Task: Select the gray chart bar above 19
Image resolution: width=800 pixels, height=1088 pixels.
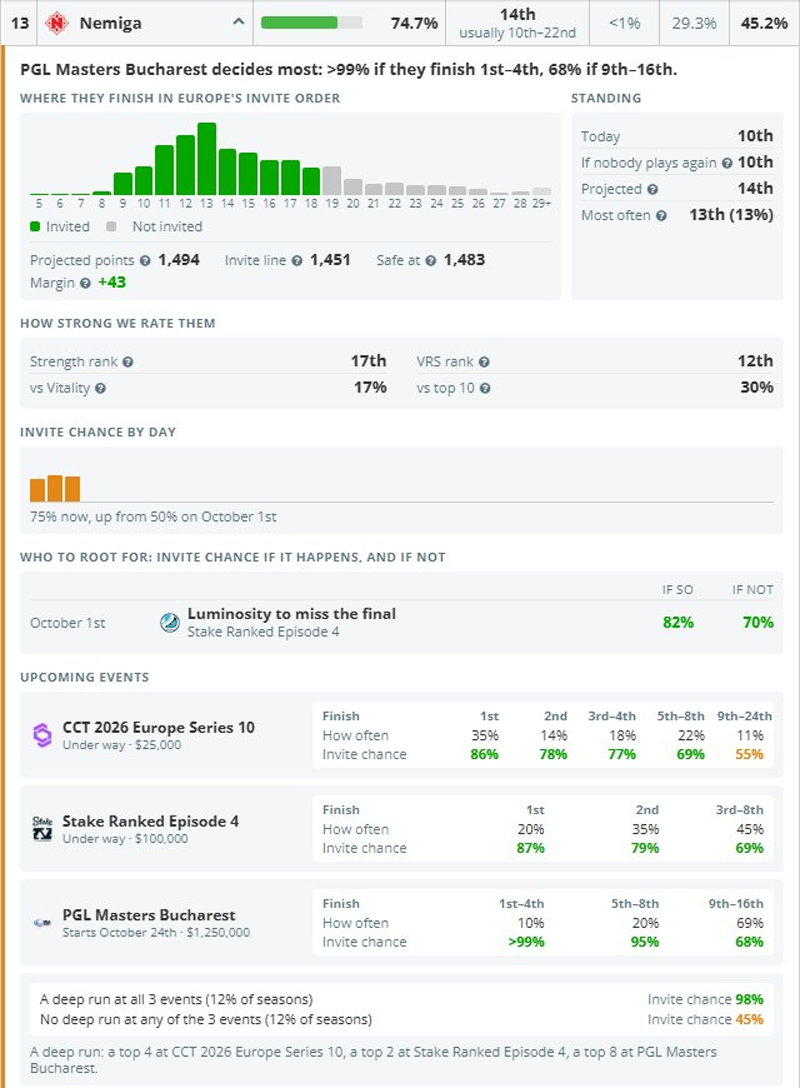Action: click(x=332, y=180)
